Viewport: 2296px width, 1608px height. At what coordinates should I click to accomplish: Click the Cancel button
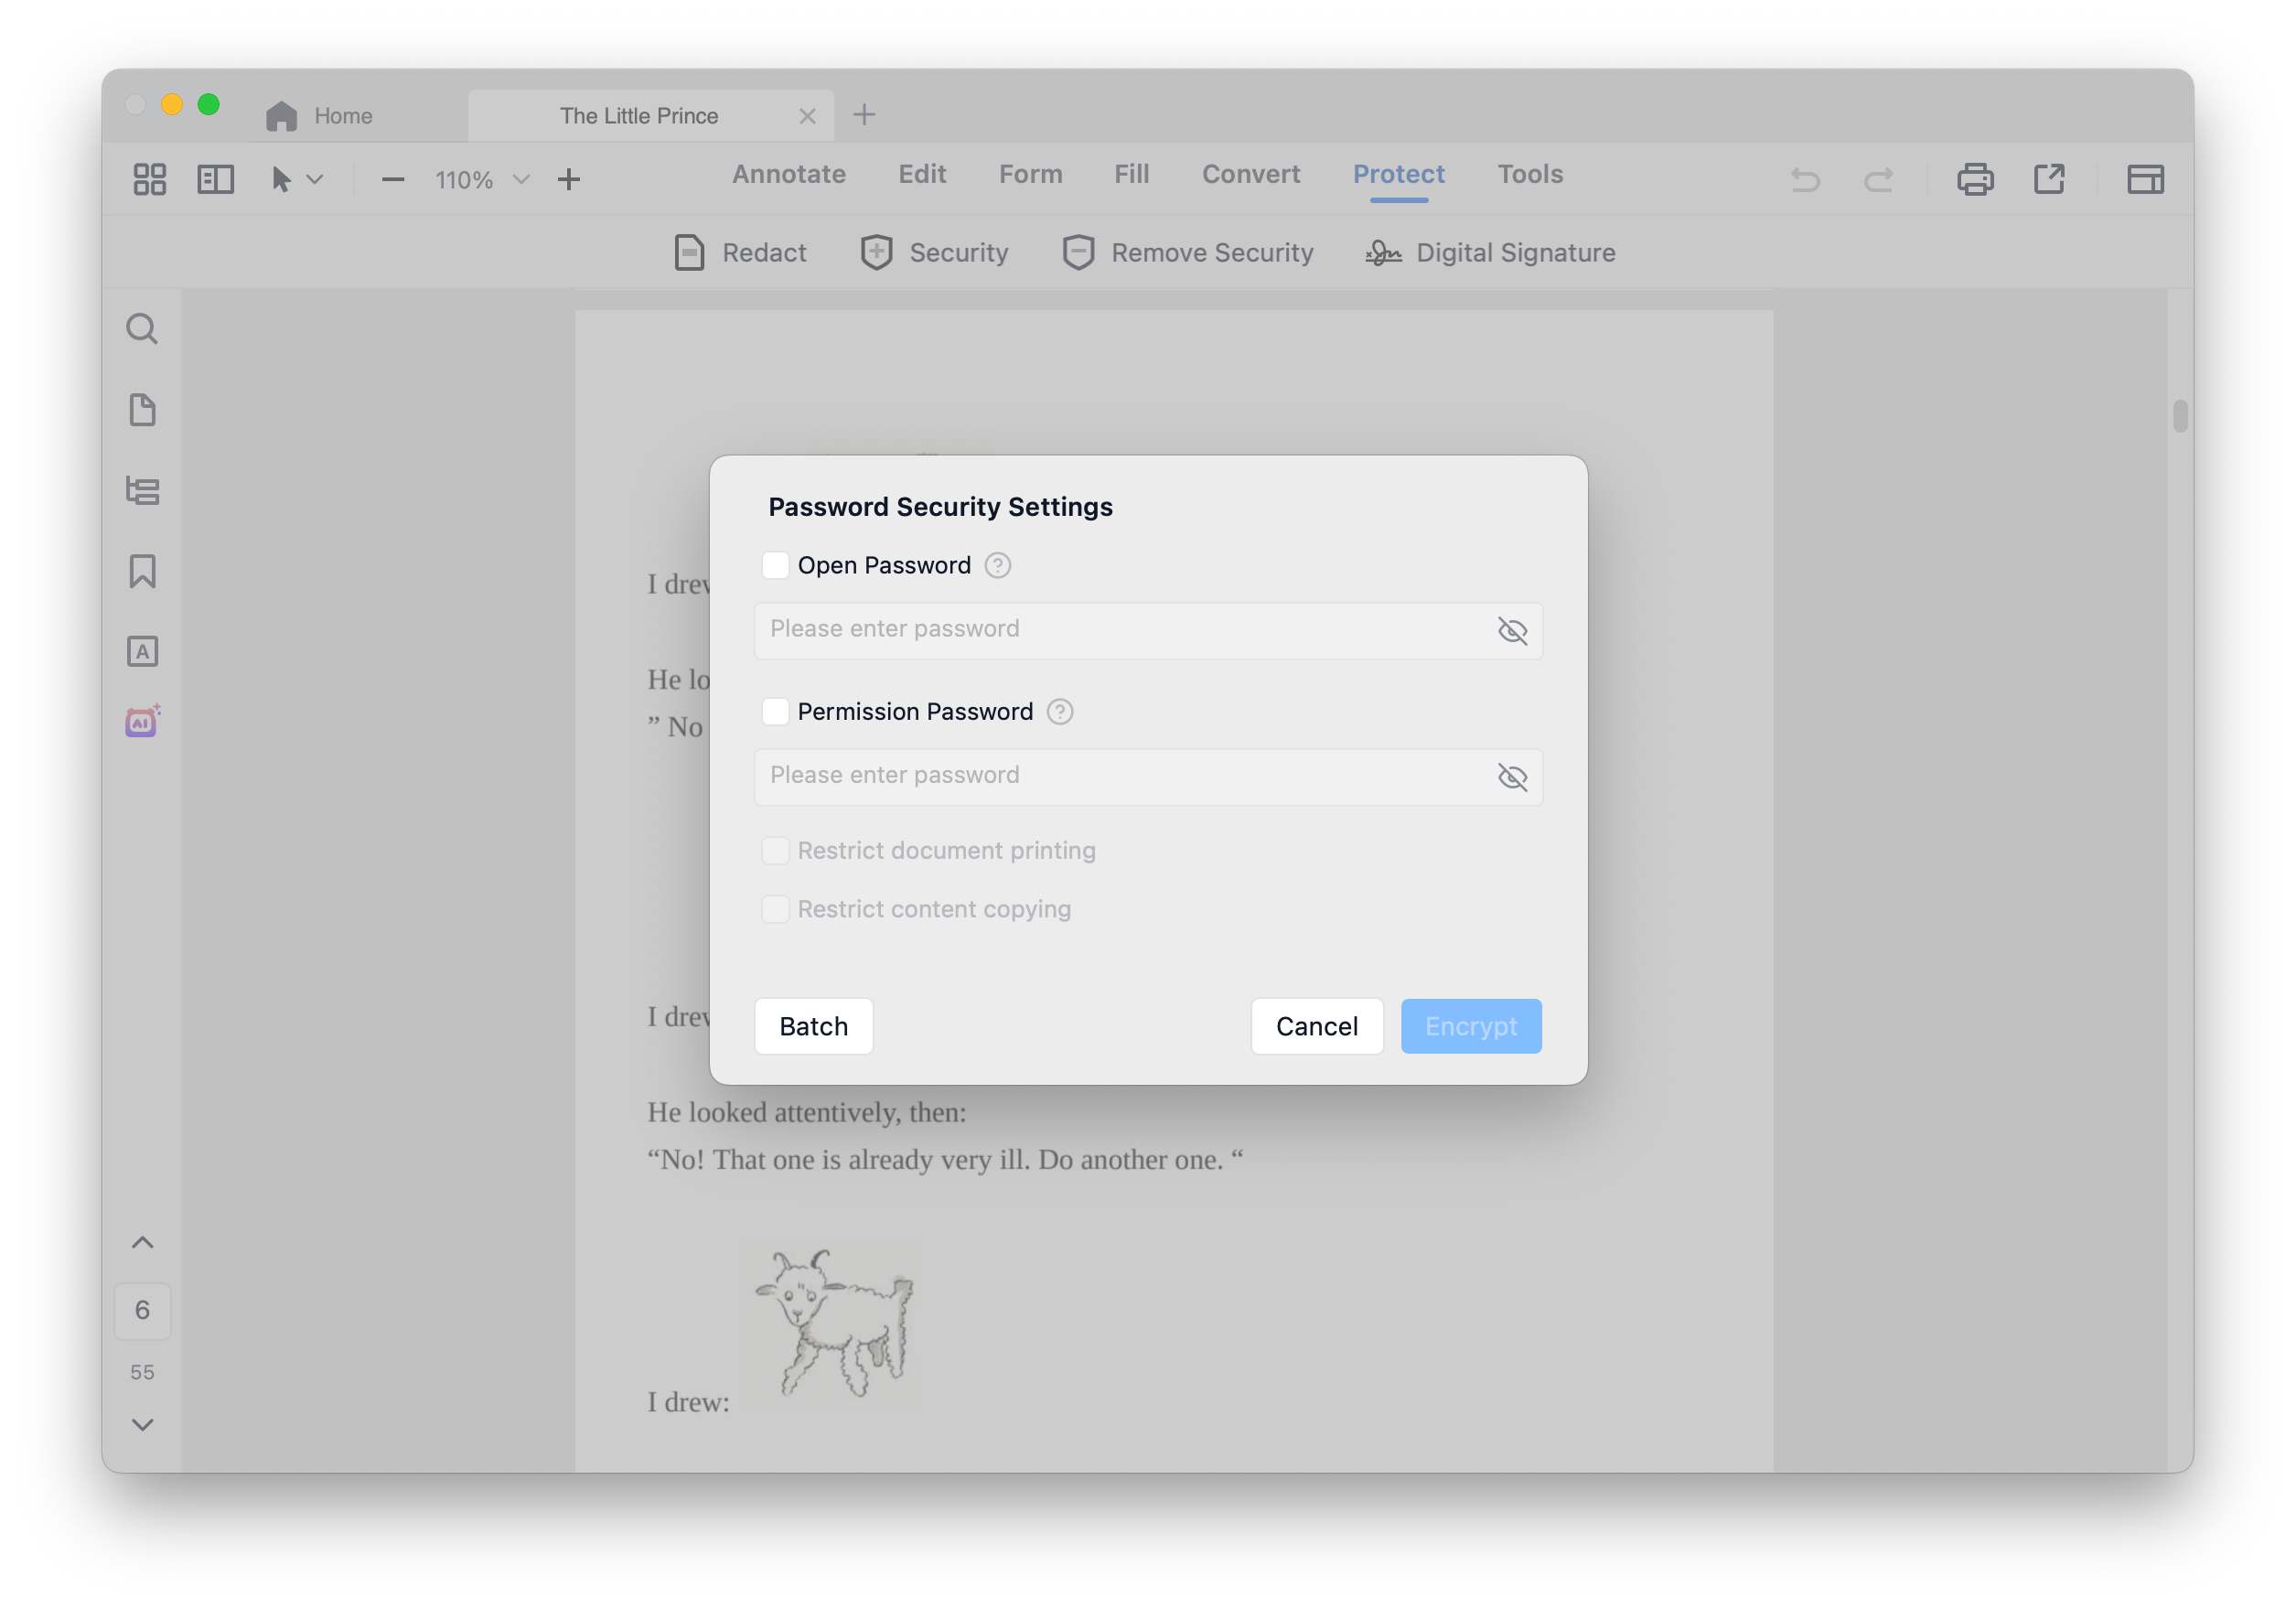tap(1316, 1026)
